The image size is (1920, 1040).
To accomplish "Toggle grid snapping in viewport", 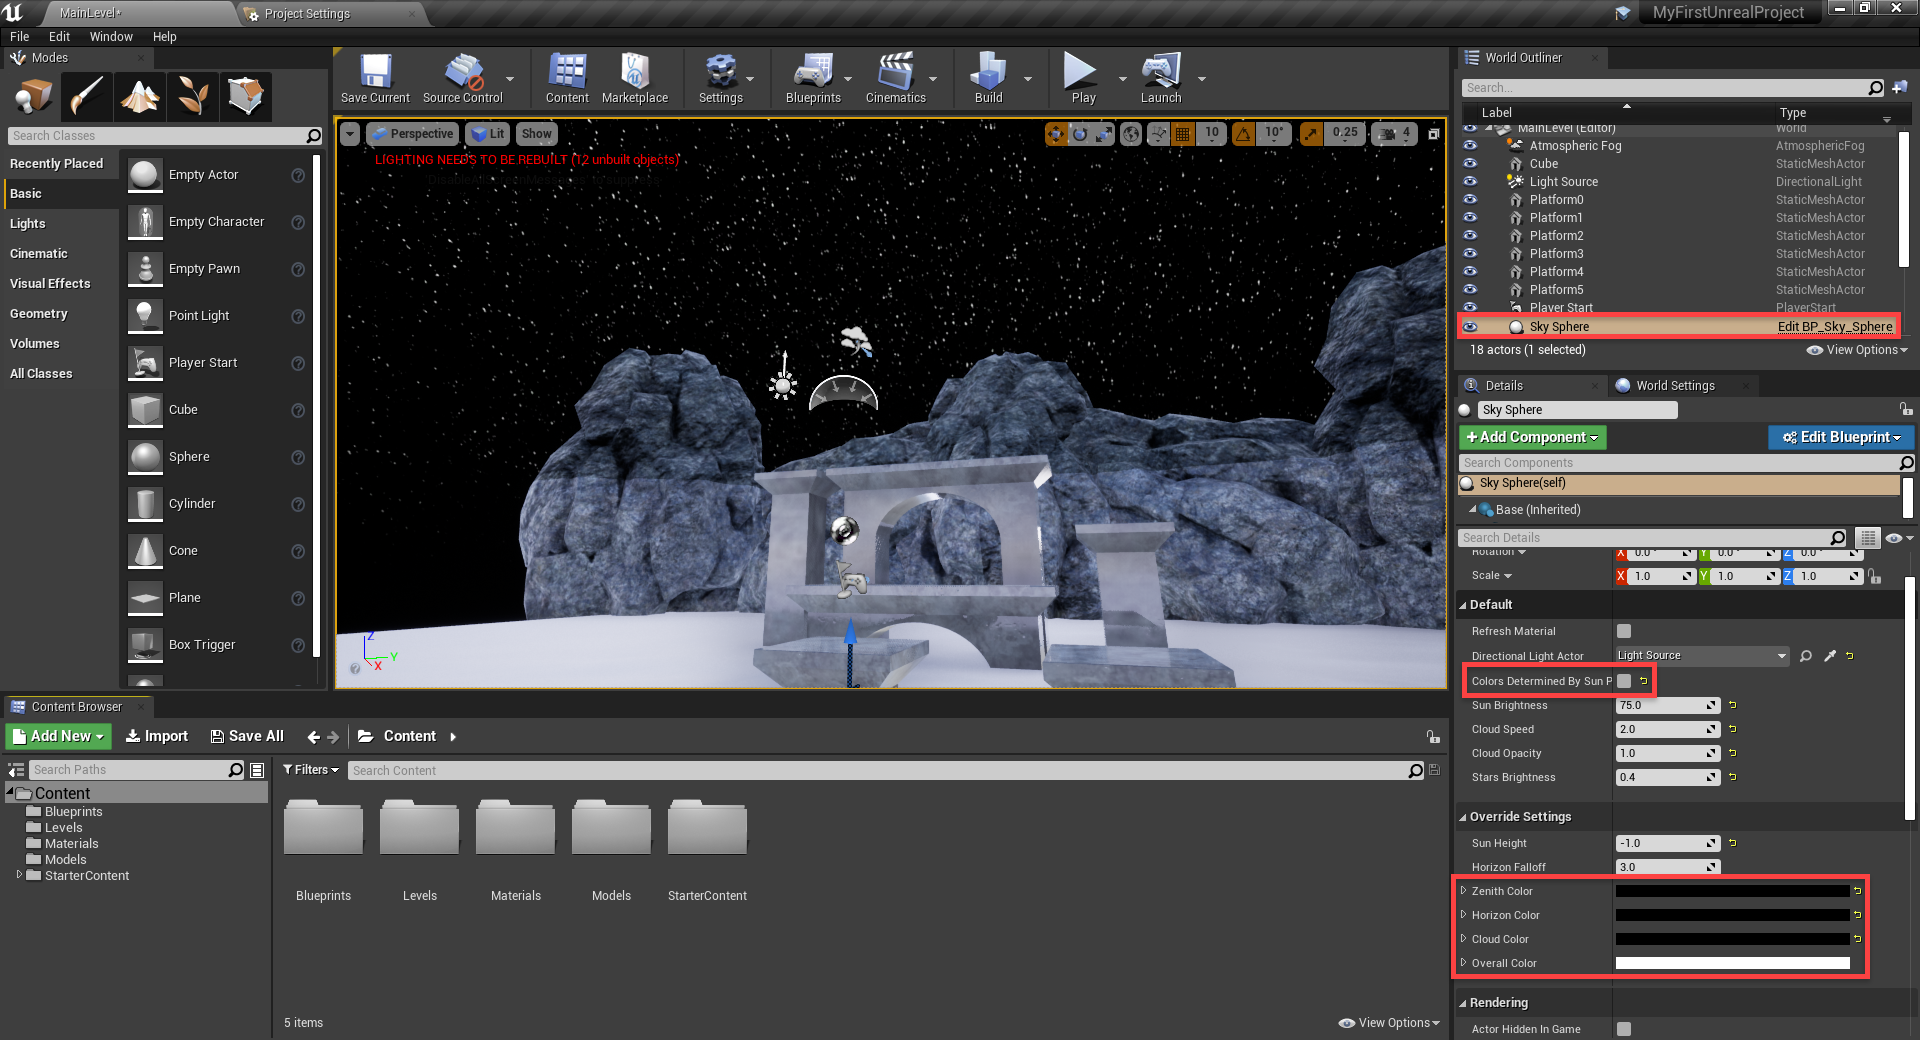I will pyautogui.click(x=1183, y=134).
